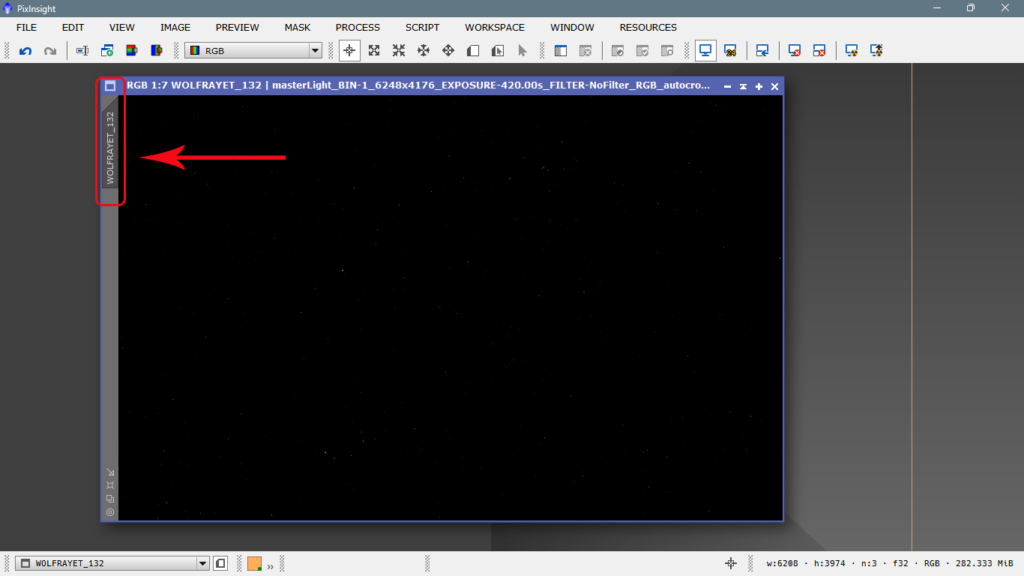Click the grayed mask checkmark icon

click(642, 51)
